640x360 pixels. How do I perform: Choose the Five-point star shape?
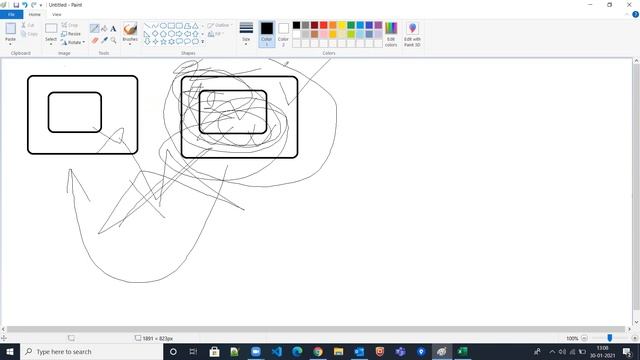[163, 42]
